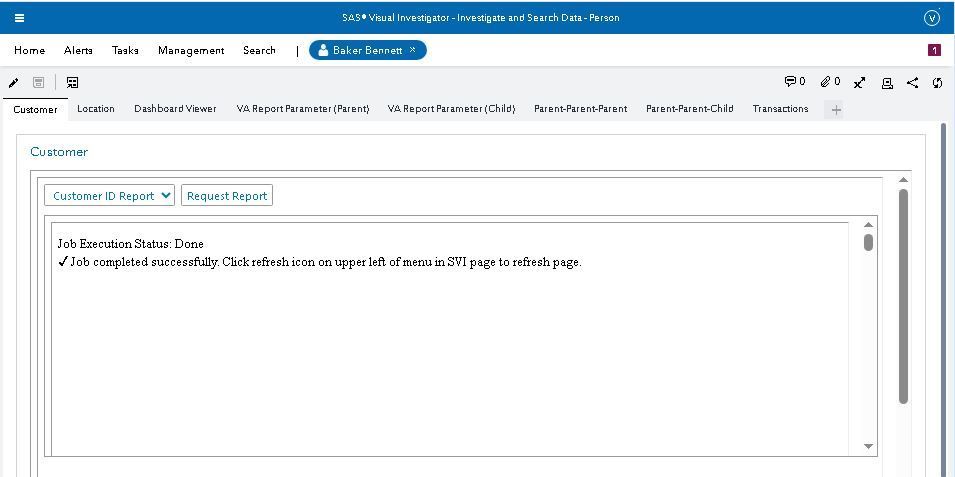The image size is (955, 477).
Task: Select the Customer tab
Action: coord(35,110)
